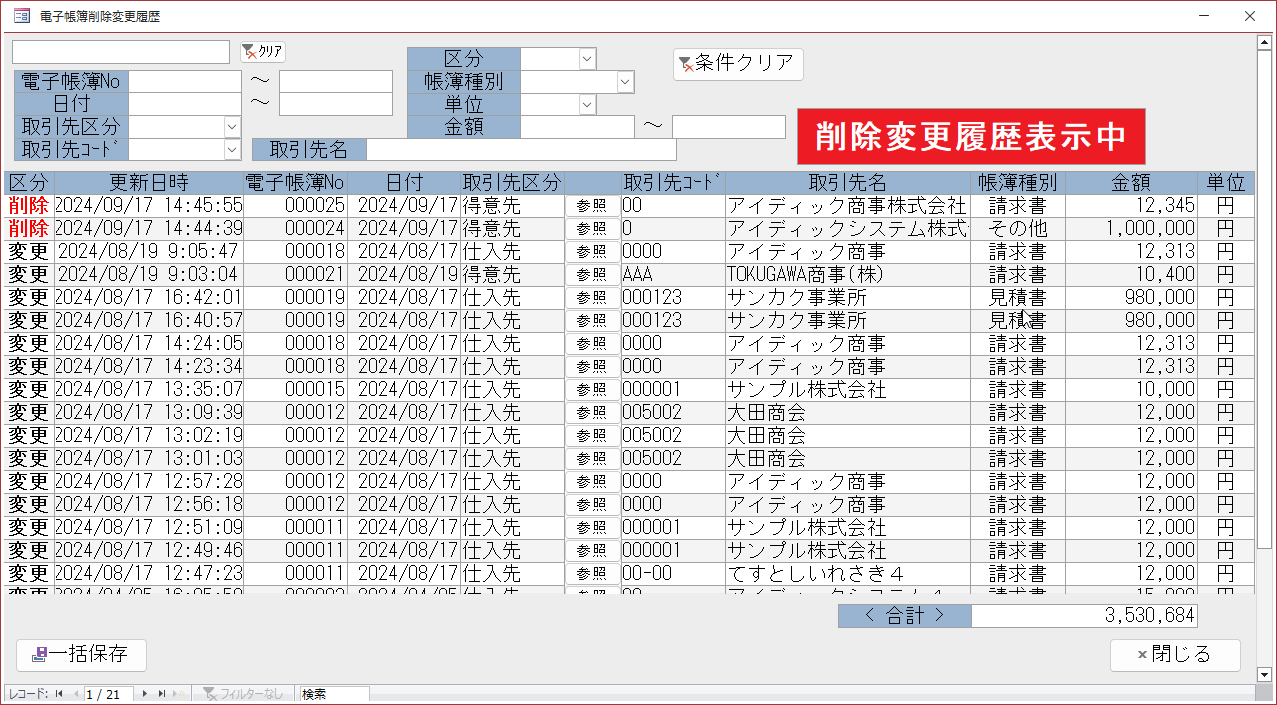Click 参照 button for TOKUGAWA商事(株) row
The image size is (1277, 705).
592,274
